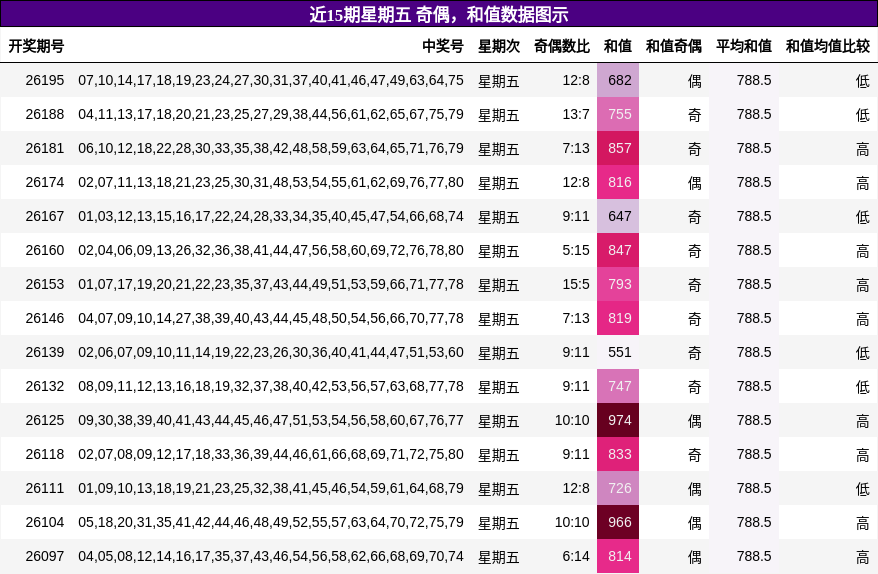The height and width of the screenshot is (574, 878).
Task: Click winning numbers starting 05,18,20,31
Action: [271, 522]
